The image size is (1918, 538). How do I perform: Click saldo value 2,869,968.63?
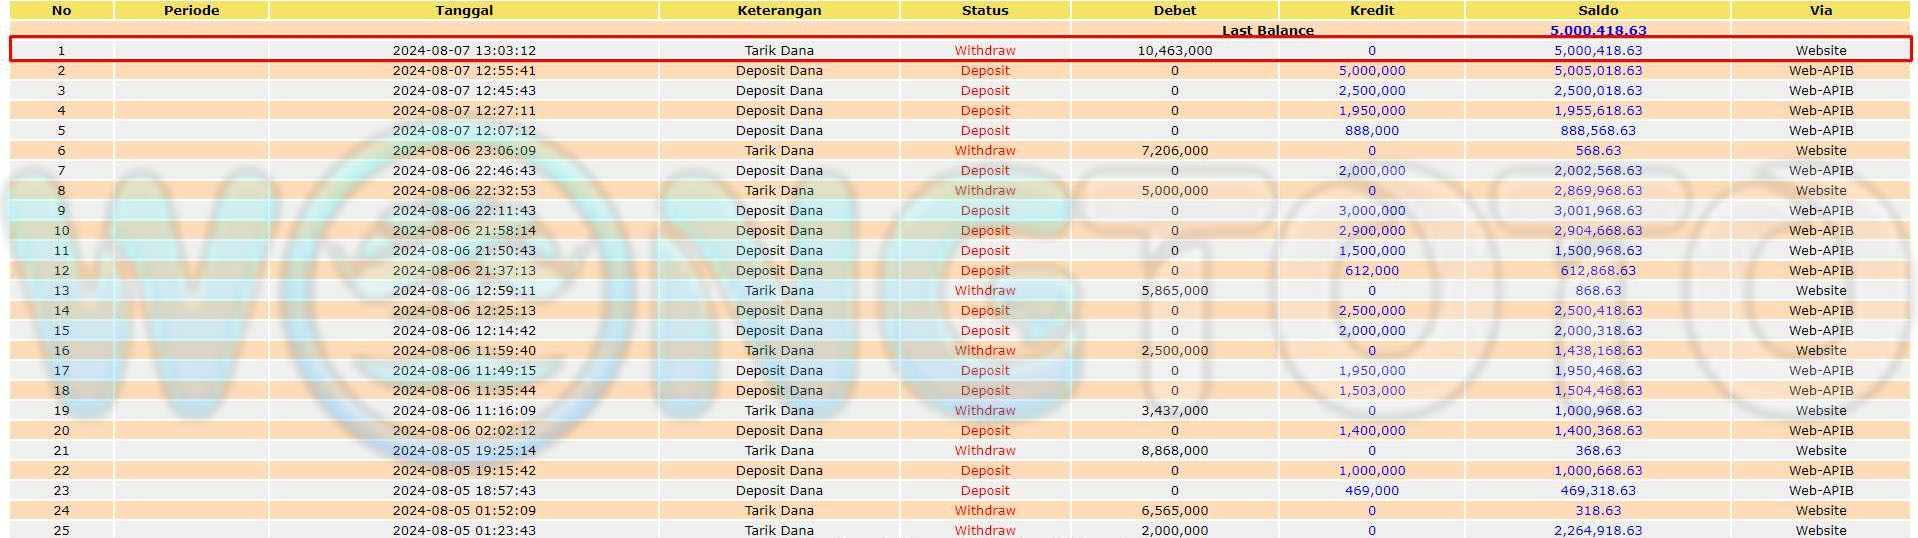click(x=1597, y=191)
